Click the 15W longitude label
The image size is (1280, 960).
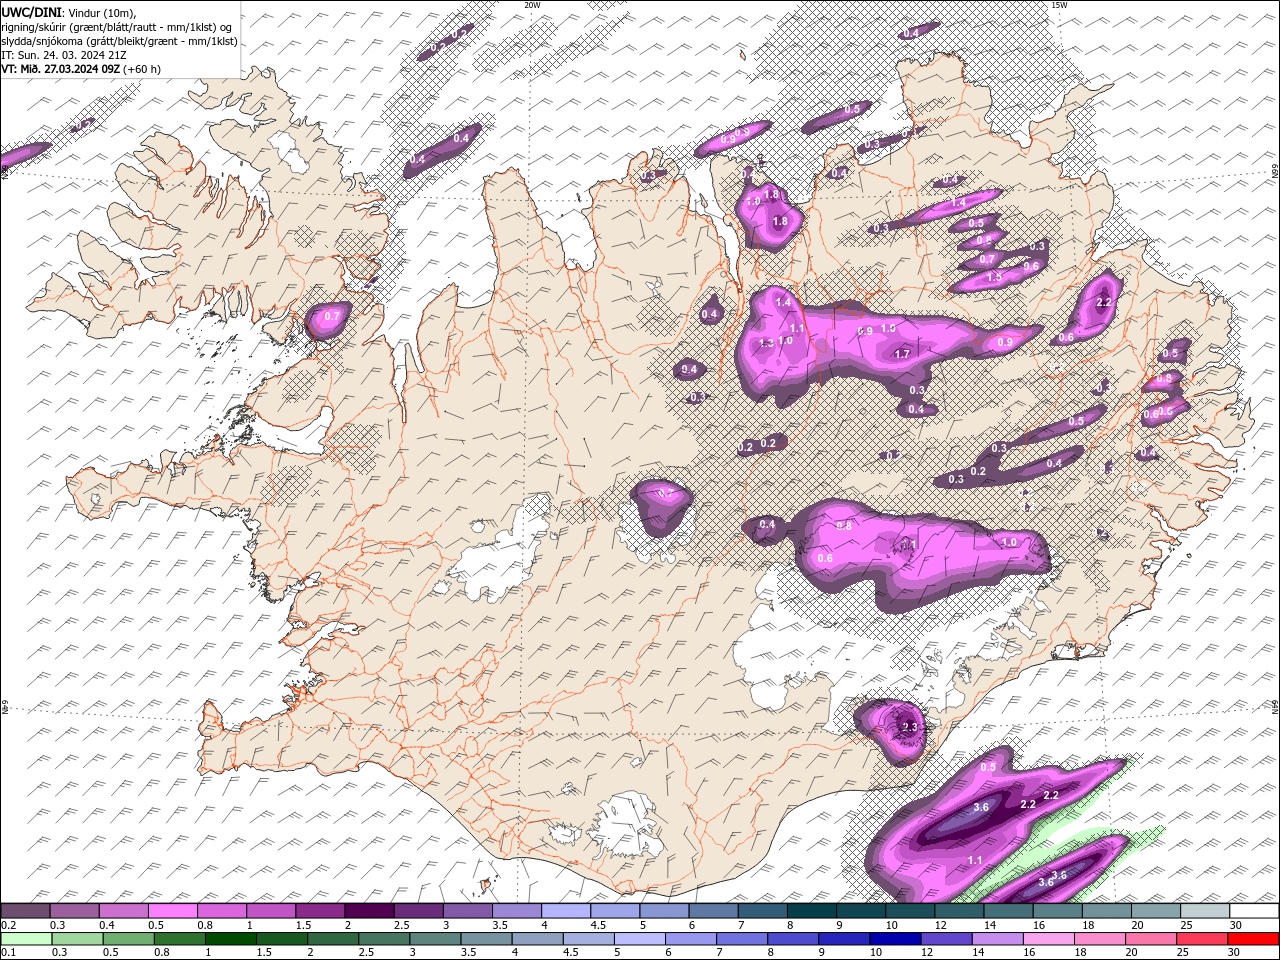click(x=1059, y=5)
